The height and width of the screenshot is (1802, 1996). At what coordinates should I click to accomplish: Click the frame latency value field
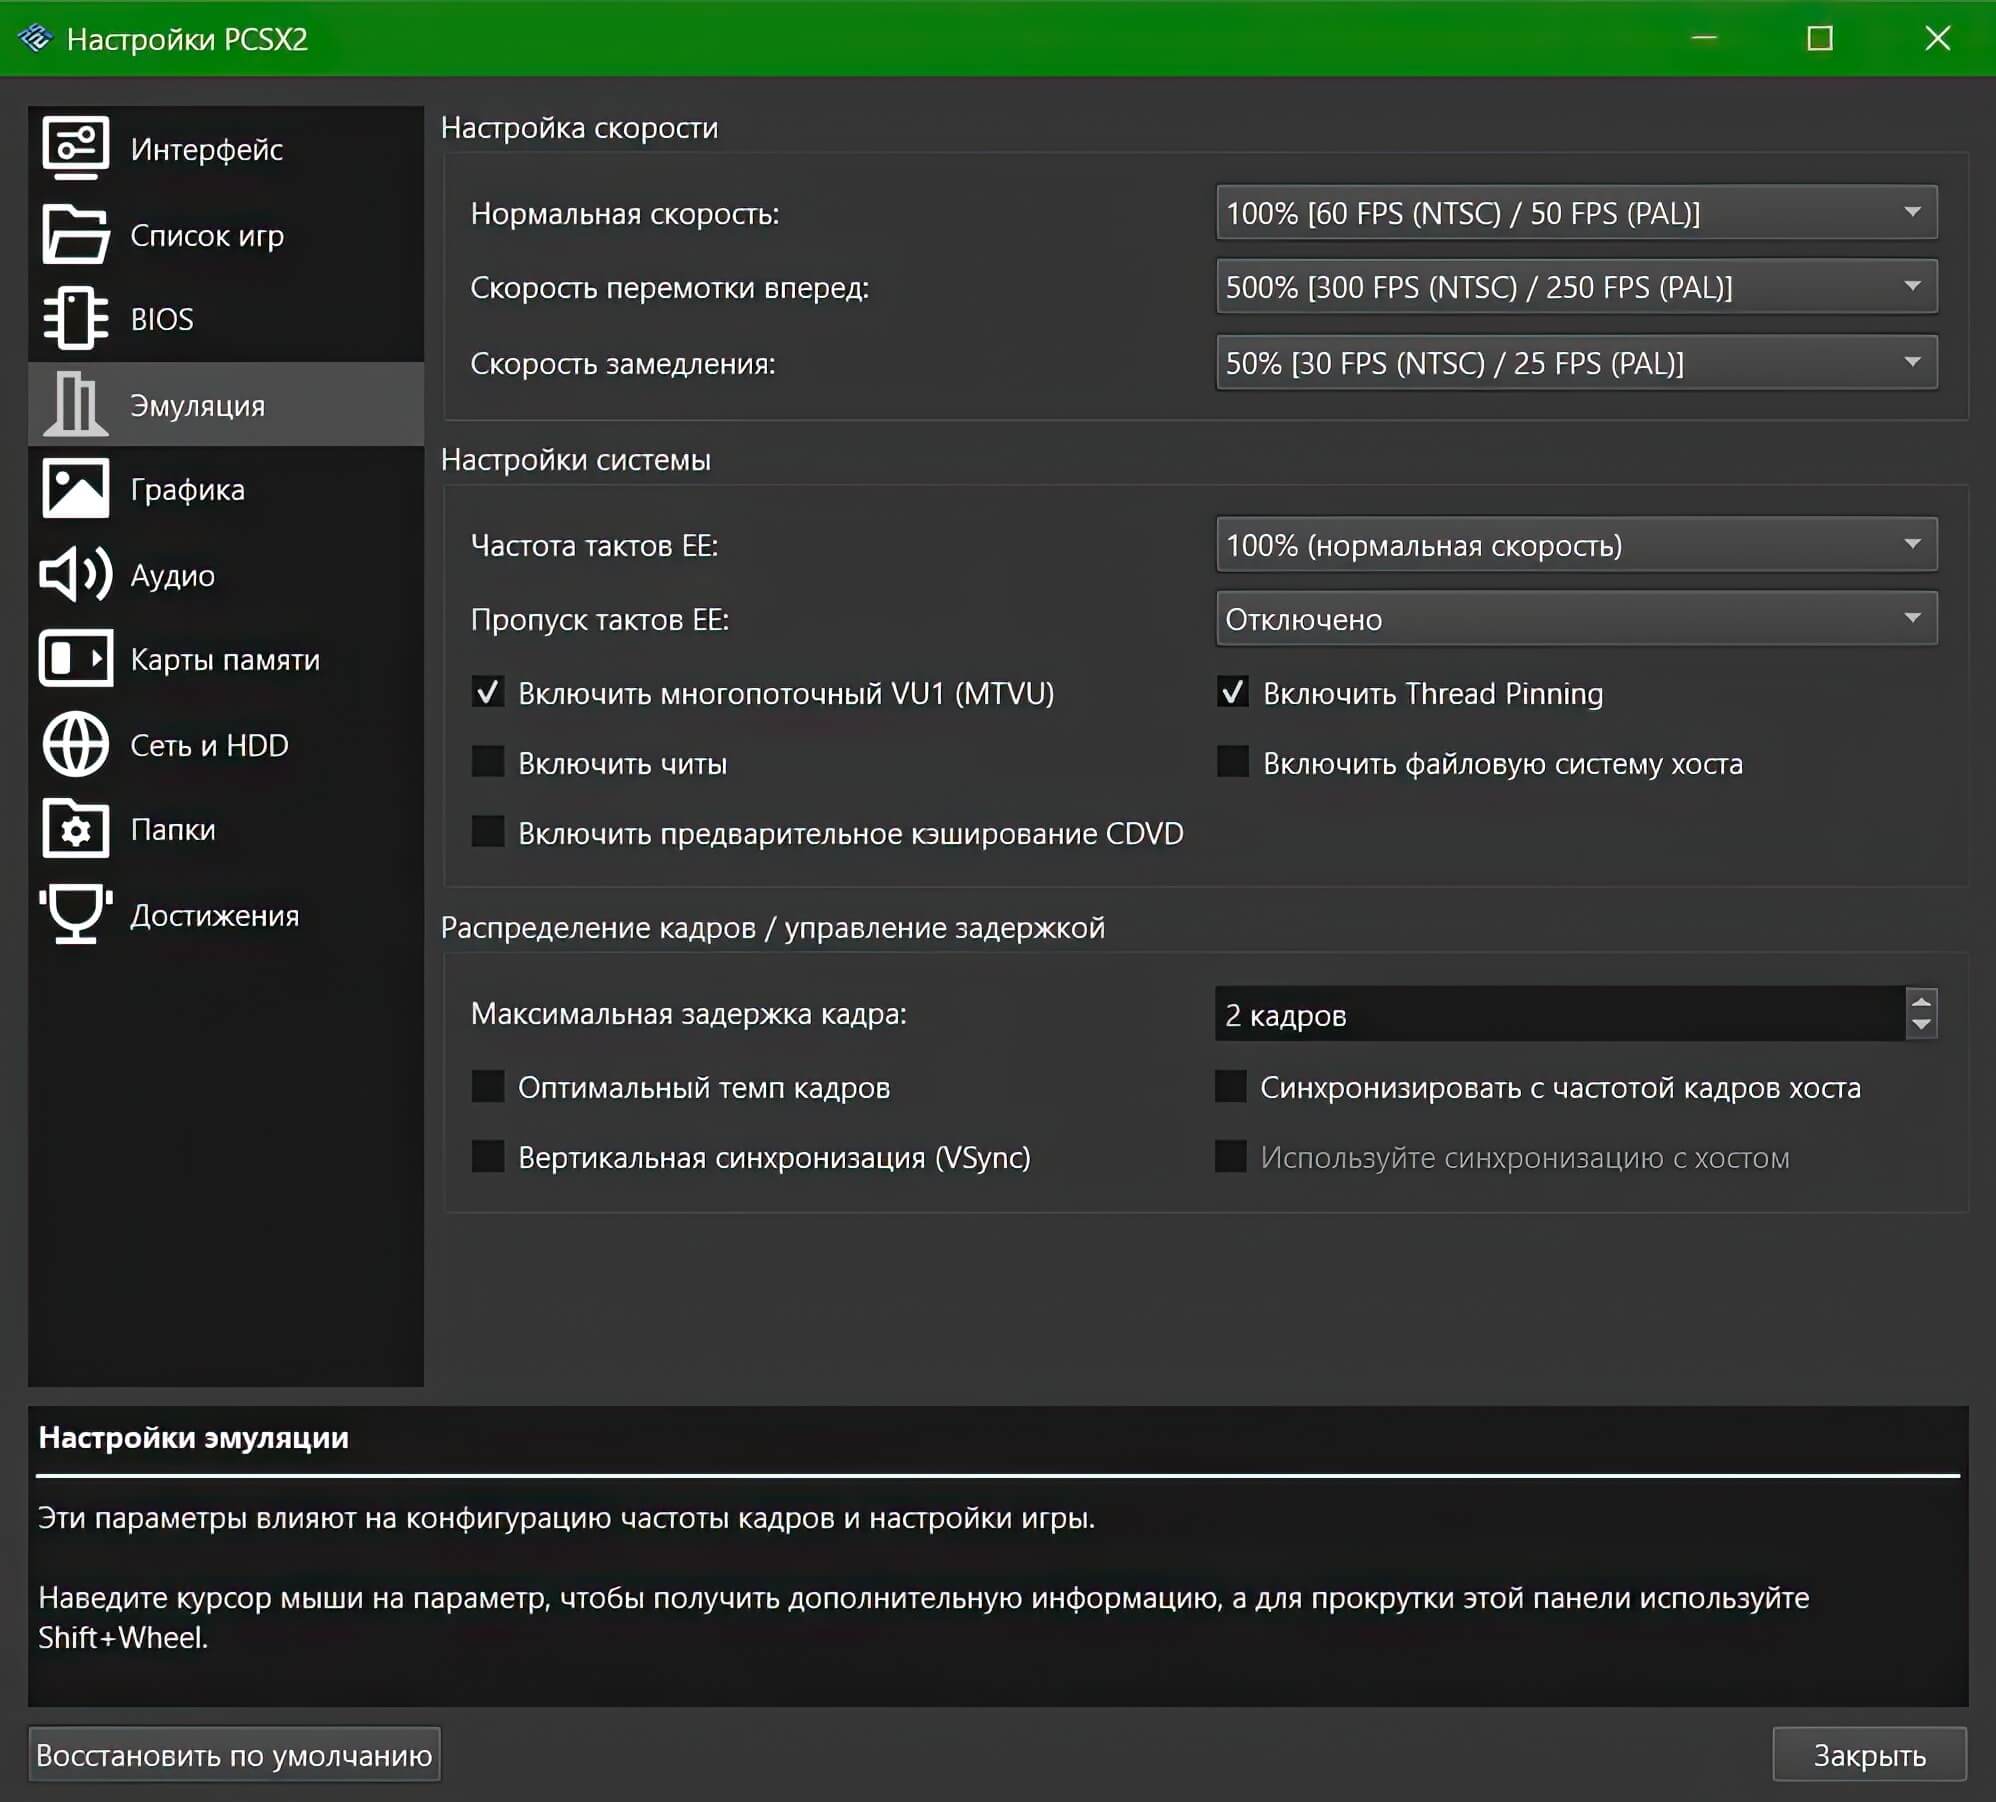1558,1015
